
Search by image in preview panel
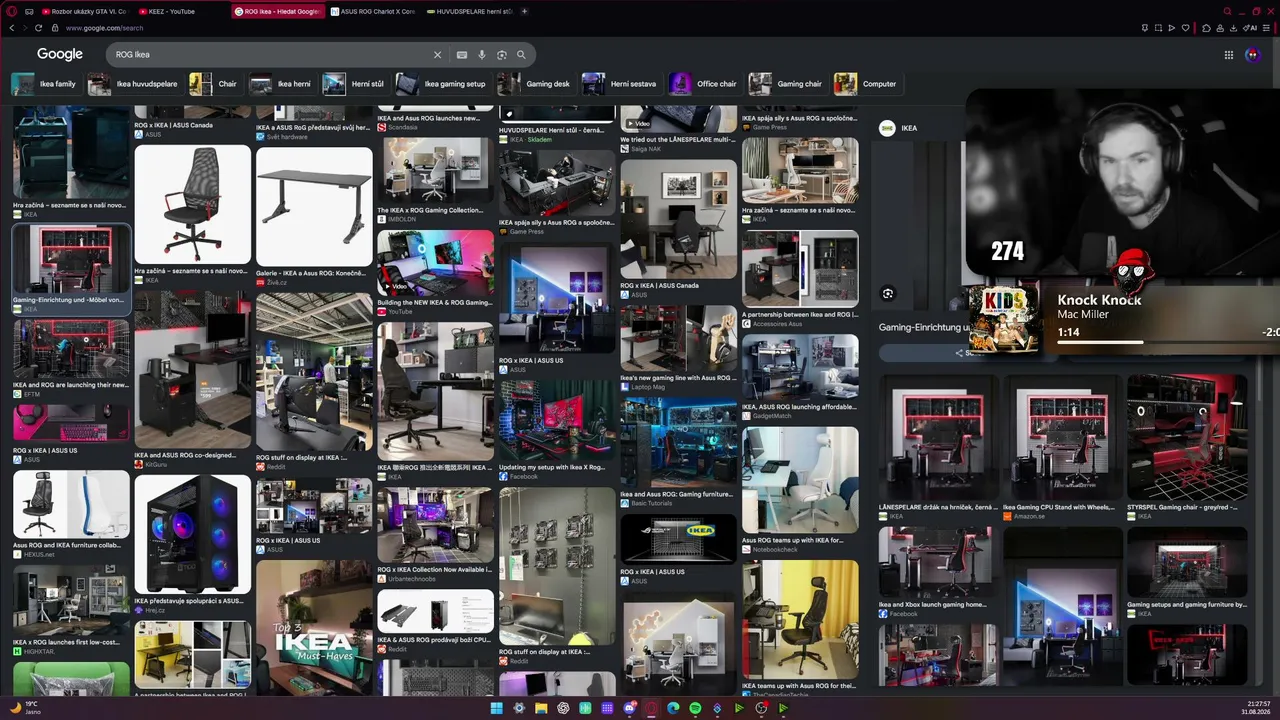(x=888, y=293)
